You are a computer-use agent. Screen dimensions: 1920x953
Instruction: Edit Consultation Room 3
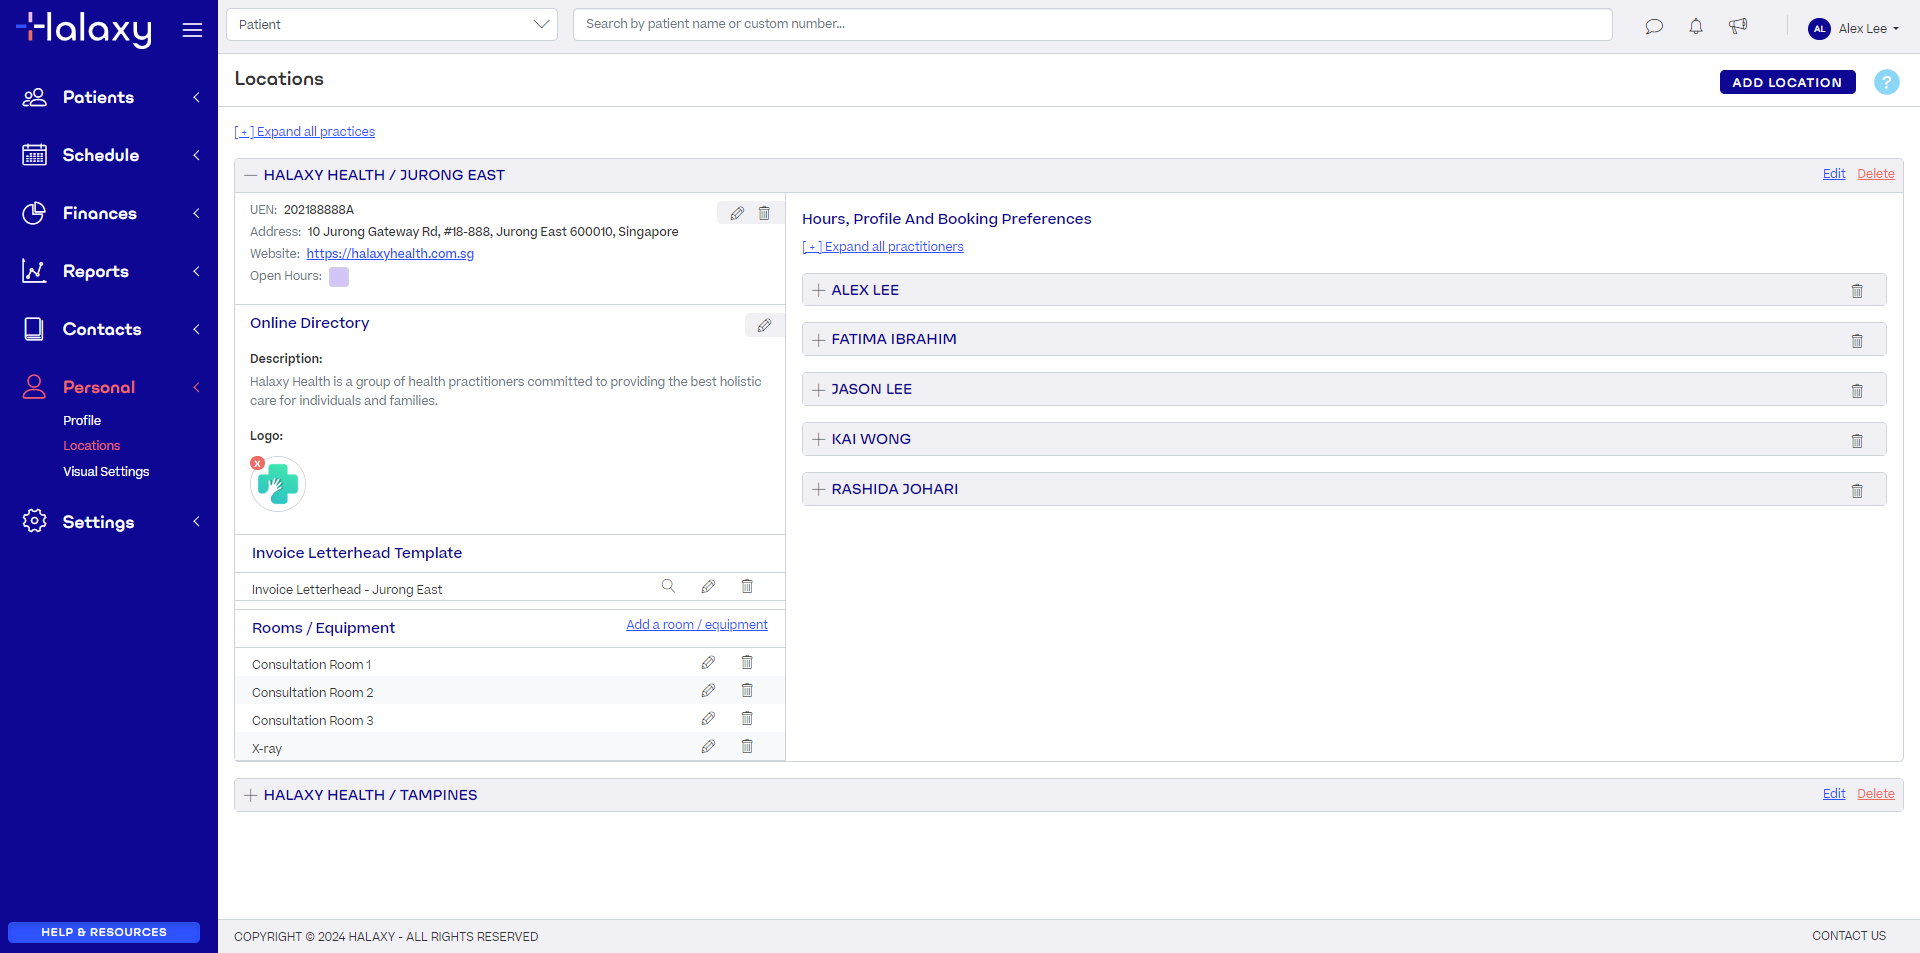coord(708,718)
